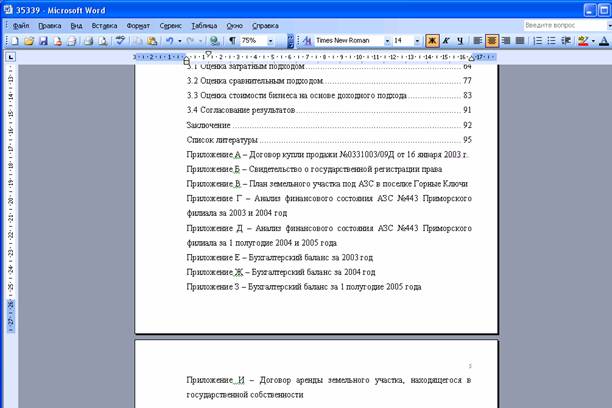
Task: Open Print Preview with magnifier page icon
Action: tap(103, 41)
